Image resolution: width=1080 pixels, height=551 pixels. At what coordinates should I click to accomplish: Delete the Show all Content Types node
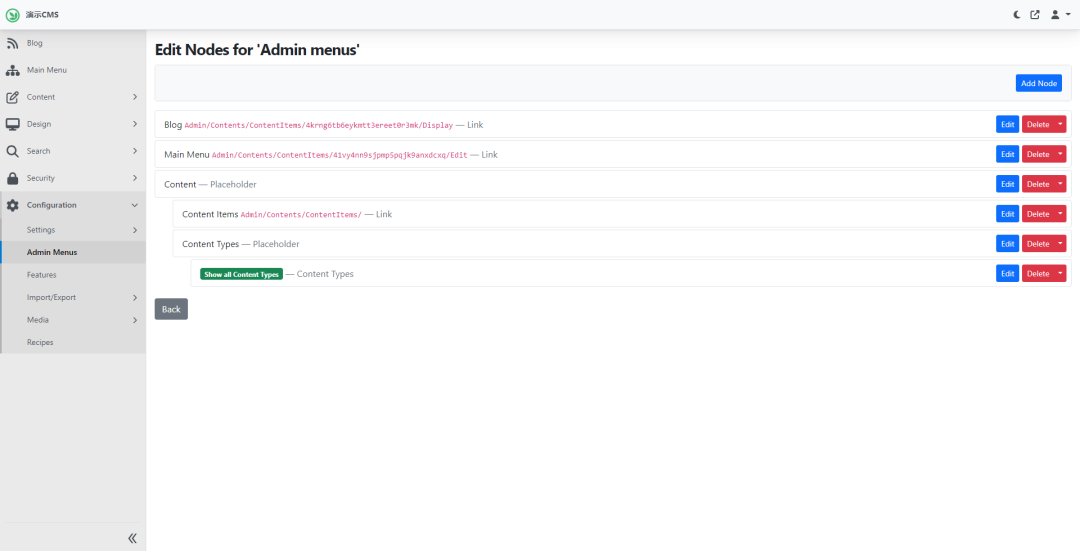(x=1038, y=273)
